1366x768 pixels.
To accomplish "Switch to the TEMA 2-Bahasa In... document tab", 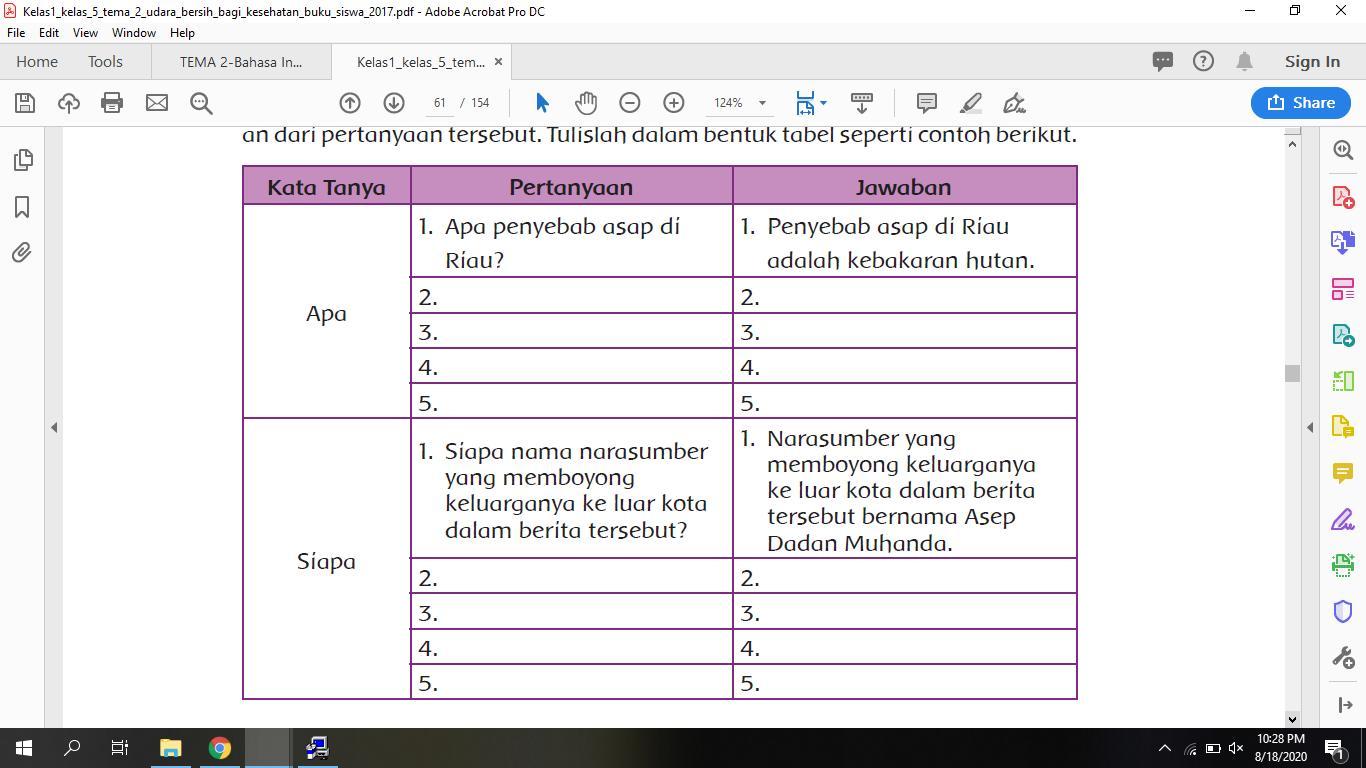I will pyautogui.click(x=241, y=62).
